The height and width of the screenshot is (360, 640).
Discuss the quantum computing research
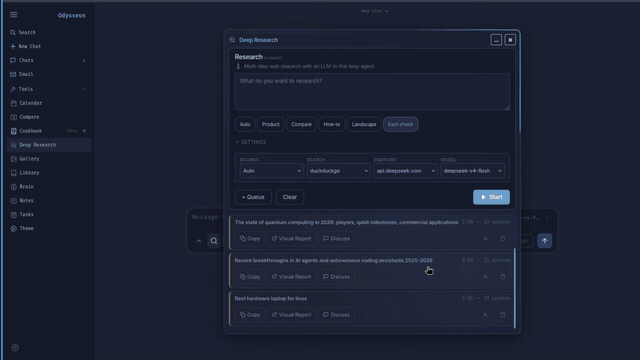pyautogui.click(x=336, y=239)
